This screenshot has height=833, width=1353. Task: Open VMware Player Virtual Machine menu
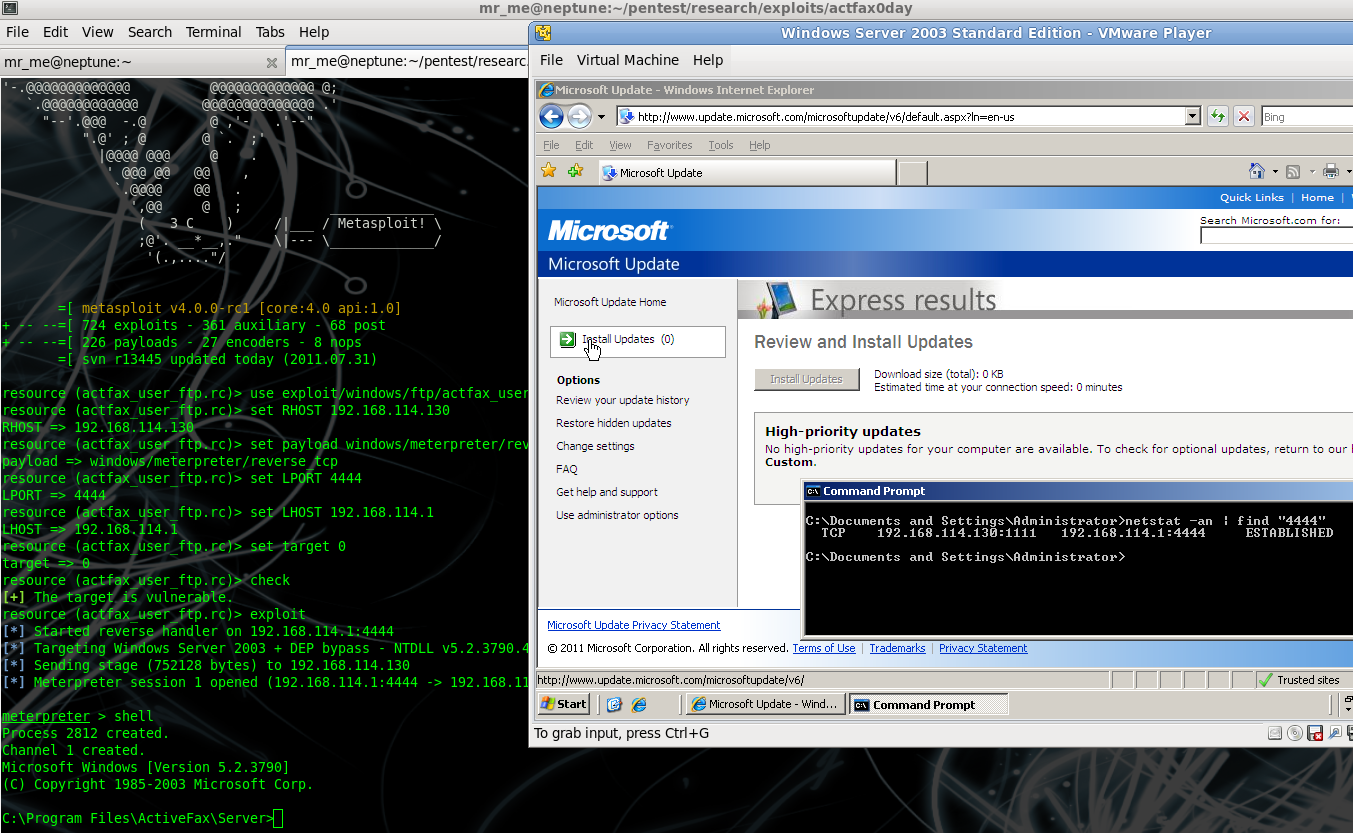[628, 60]
